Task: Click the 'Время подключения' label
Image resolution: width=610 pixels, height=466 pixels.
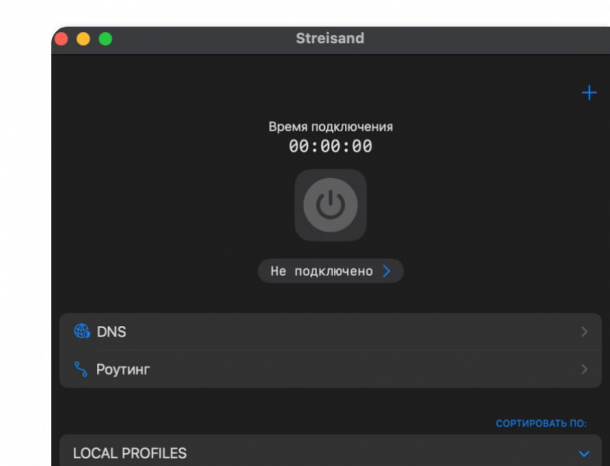Action: click(x=330, y=127)
